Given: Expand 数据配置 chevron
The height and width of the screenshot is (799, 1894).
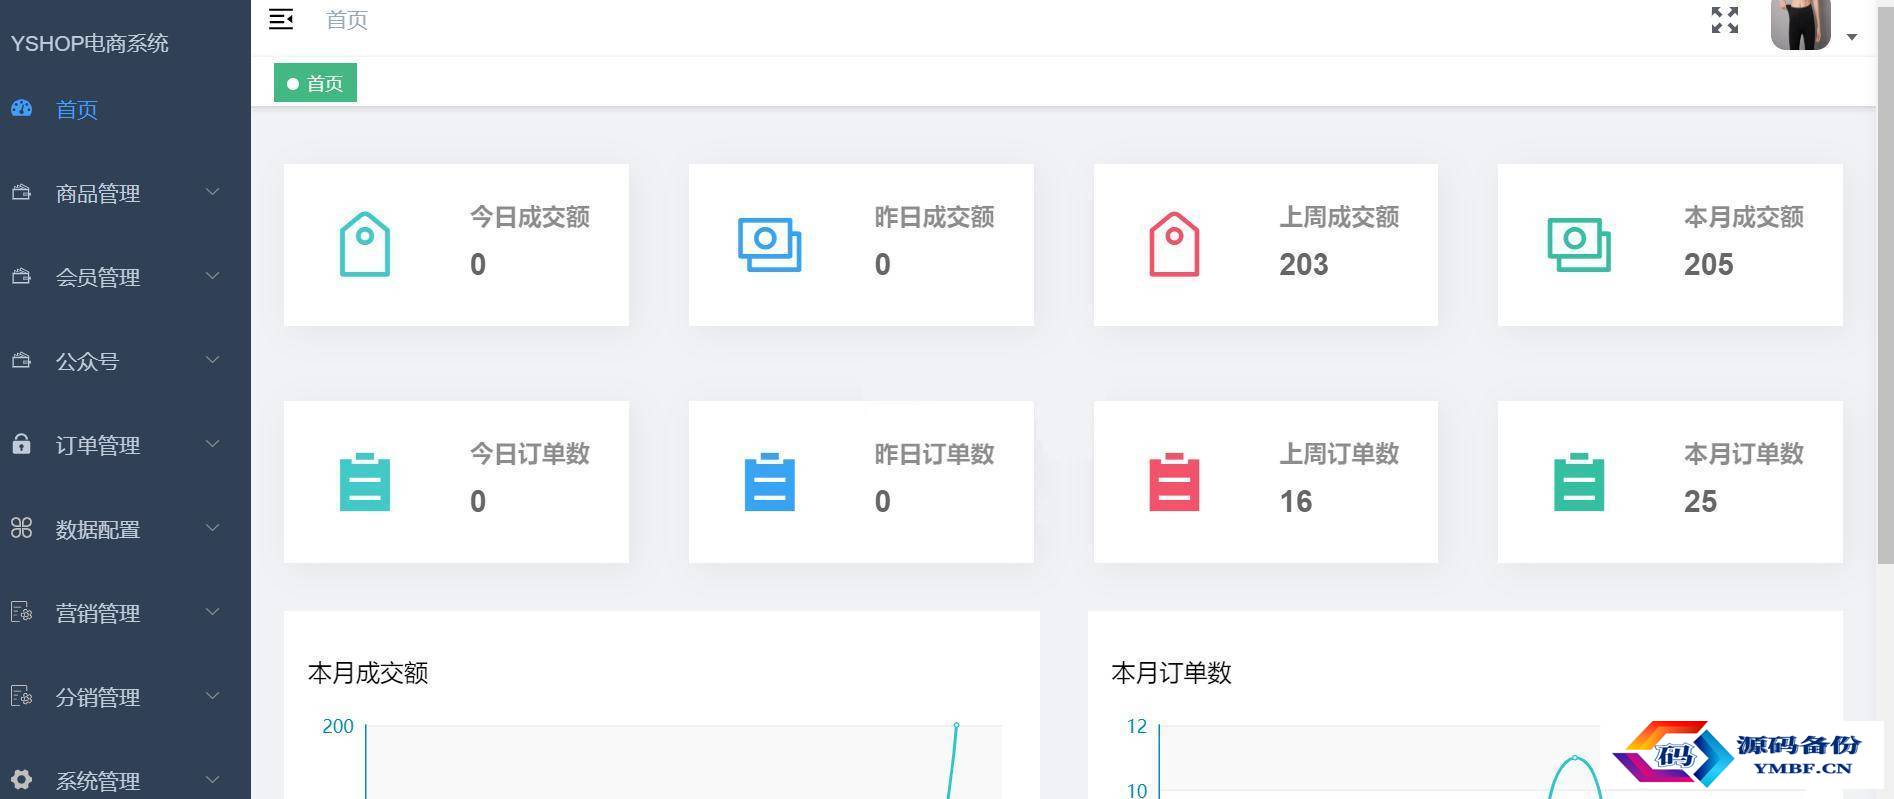Looking at the screenshot, I should tap(212, 528).
